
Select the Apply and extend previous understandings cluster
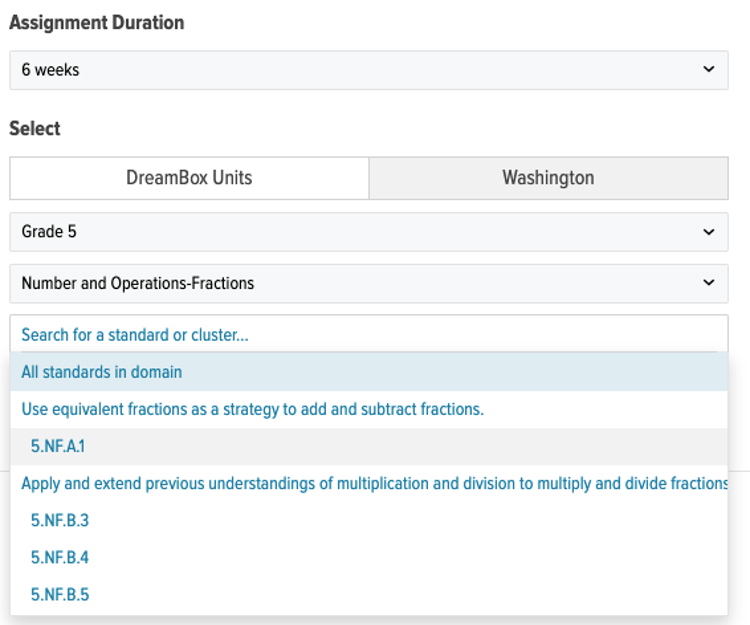pyautogui.click(x=374, y=483)
